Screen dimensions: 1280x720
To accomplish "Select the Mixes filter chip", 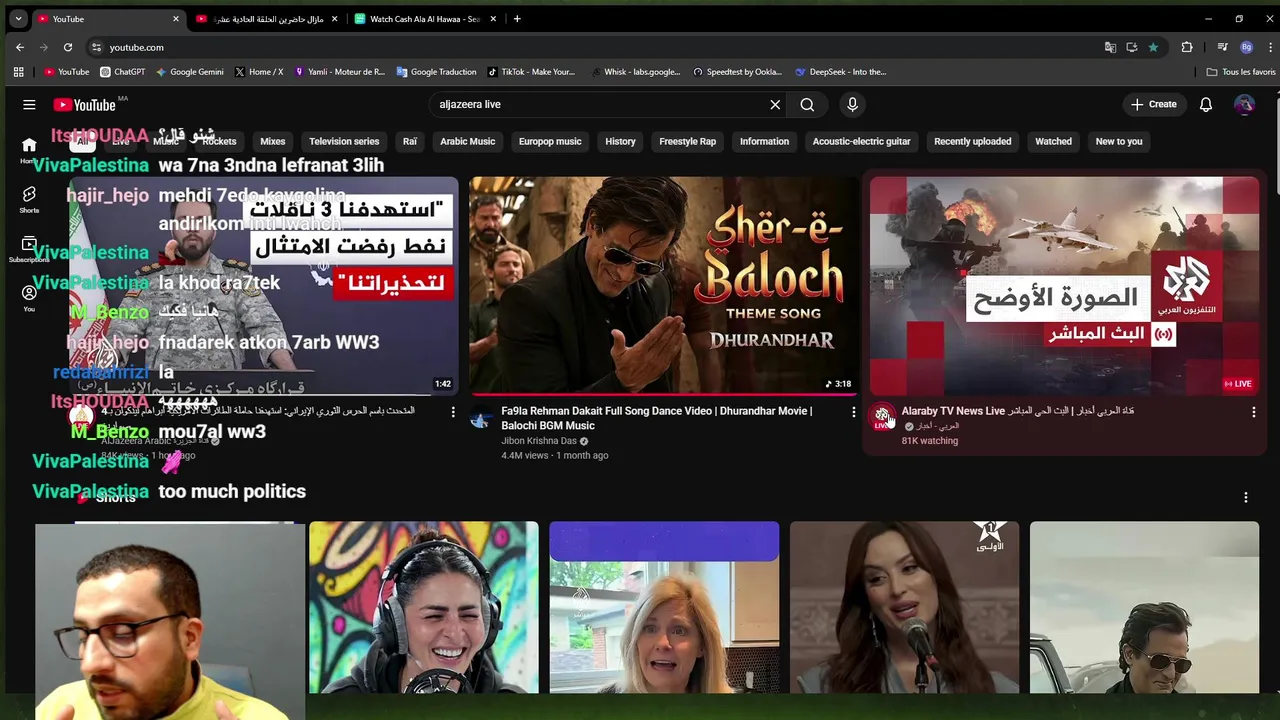I will click(x=273, y=141).
